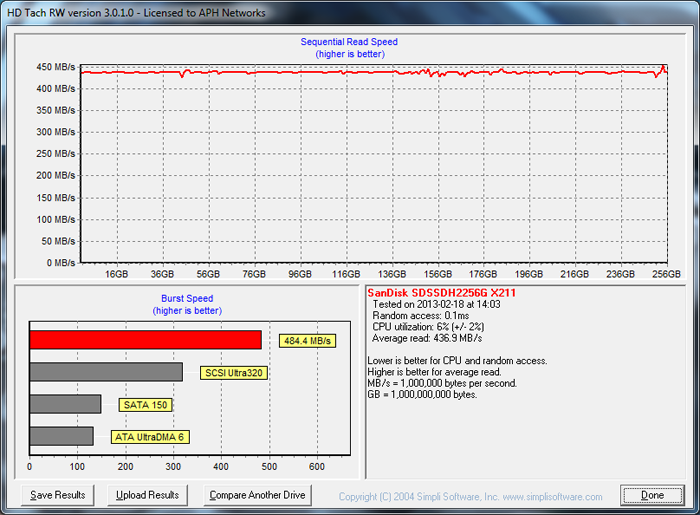This screenshot has width=700, height=515.
Task: Click the SCSI Ultra320 yellow label
Action: pyautogui.click(x=235, y=373)
